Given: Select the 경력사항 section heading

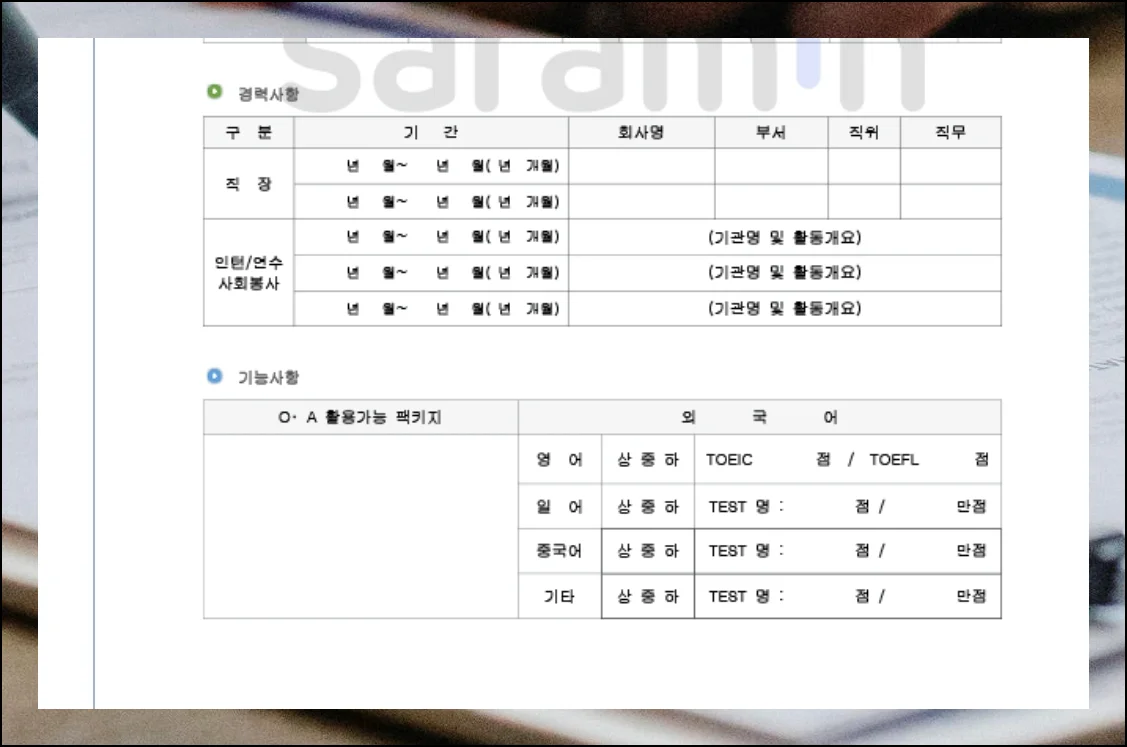Looking at the screenshot, I should [268, 94].
